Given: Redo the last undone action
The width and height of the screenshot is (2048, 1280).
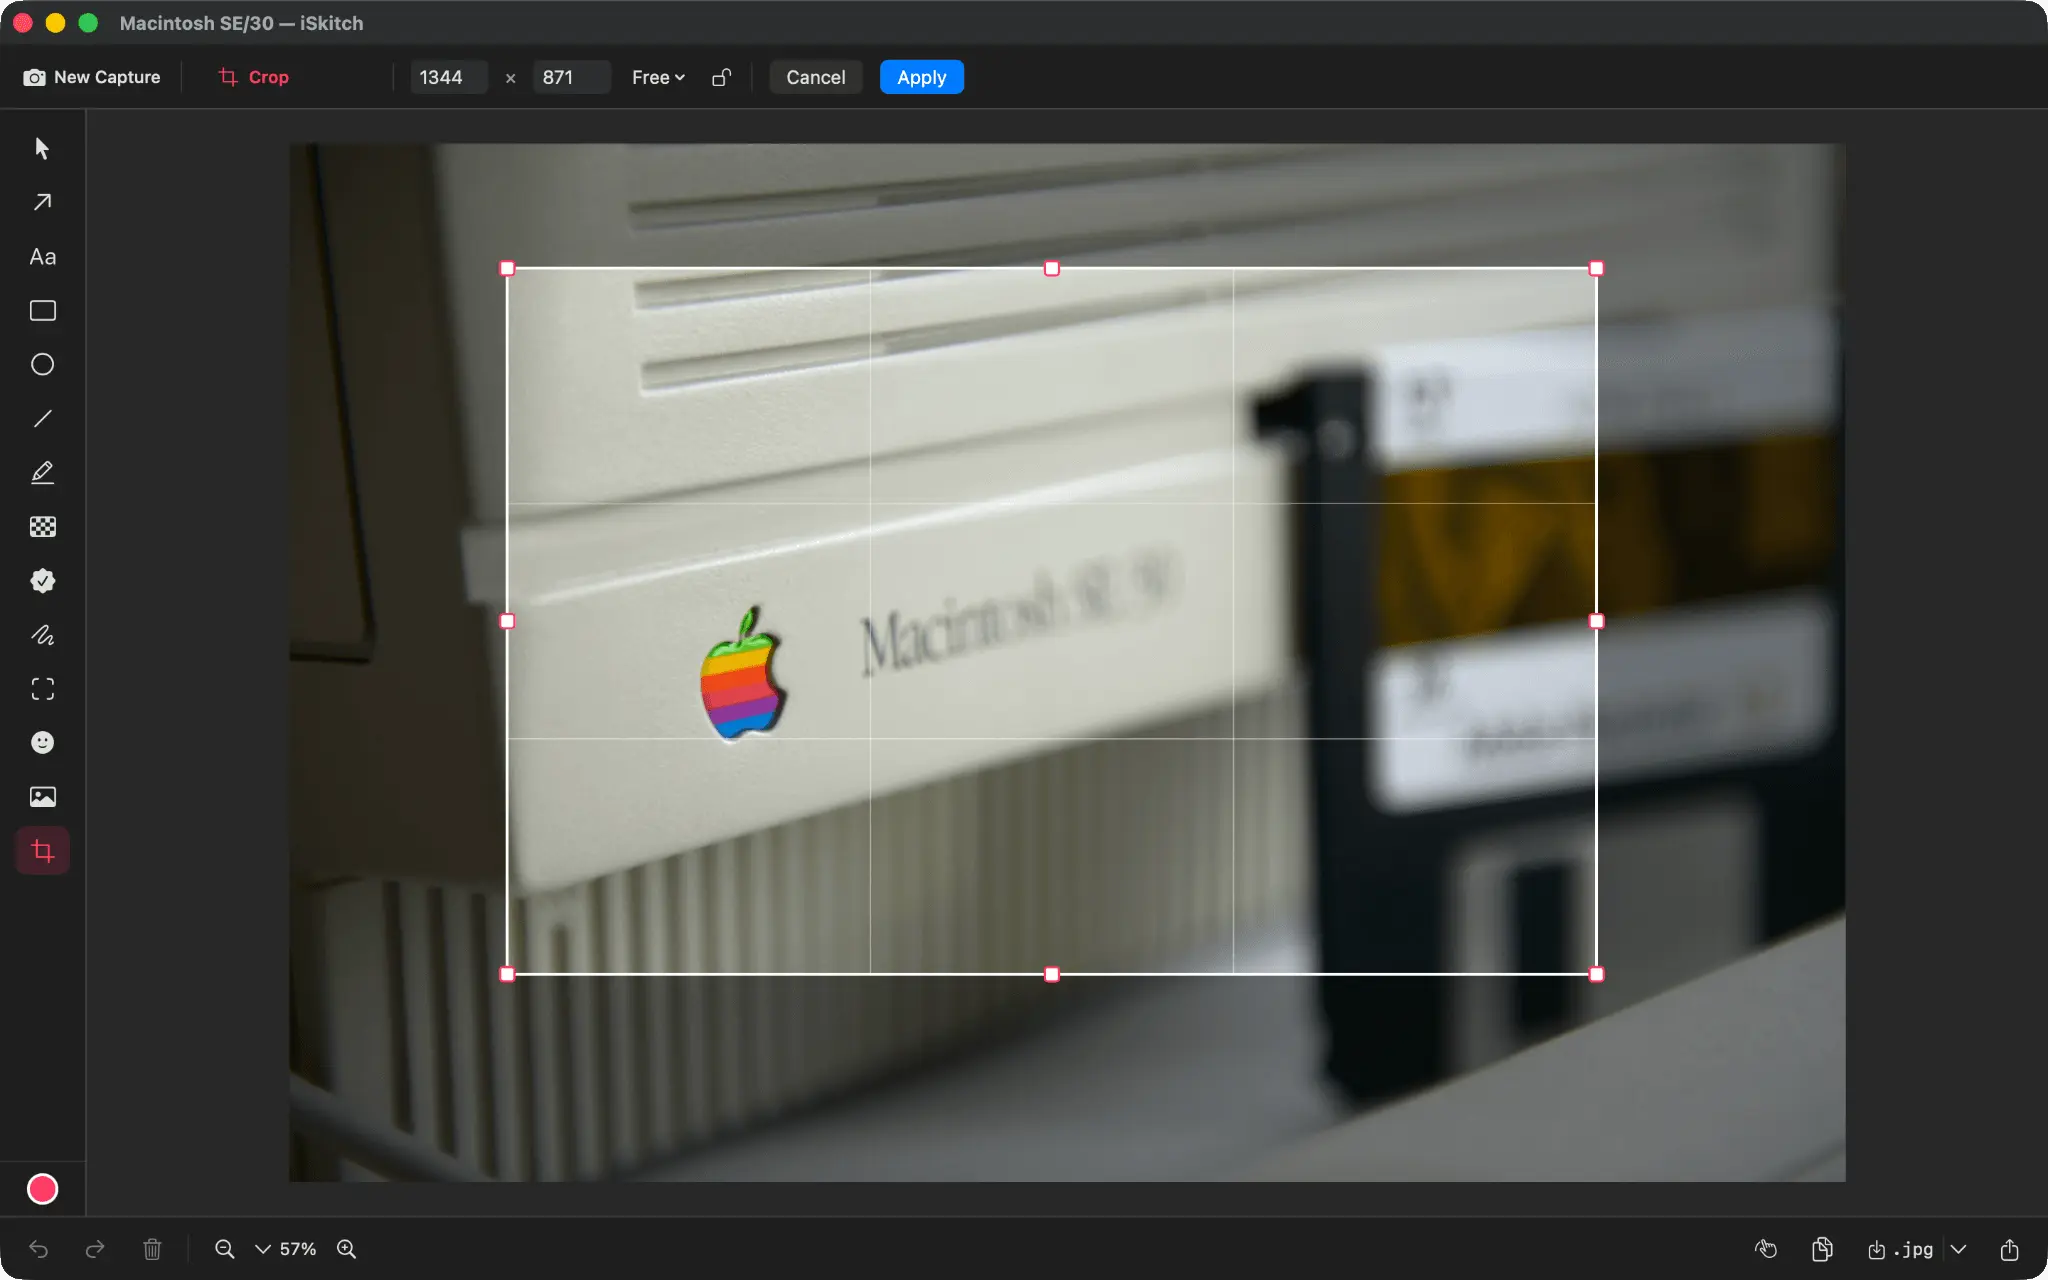Looking at the screenshot, I should point(95,1249).
